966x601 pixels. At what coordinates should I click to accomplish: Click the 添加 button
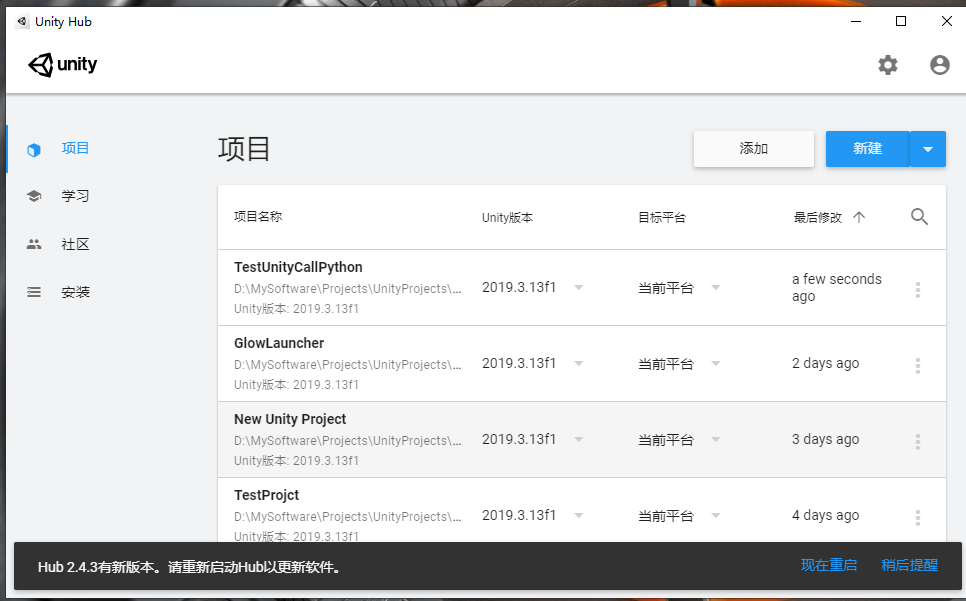coord(753,148)
